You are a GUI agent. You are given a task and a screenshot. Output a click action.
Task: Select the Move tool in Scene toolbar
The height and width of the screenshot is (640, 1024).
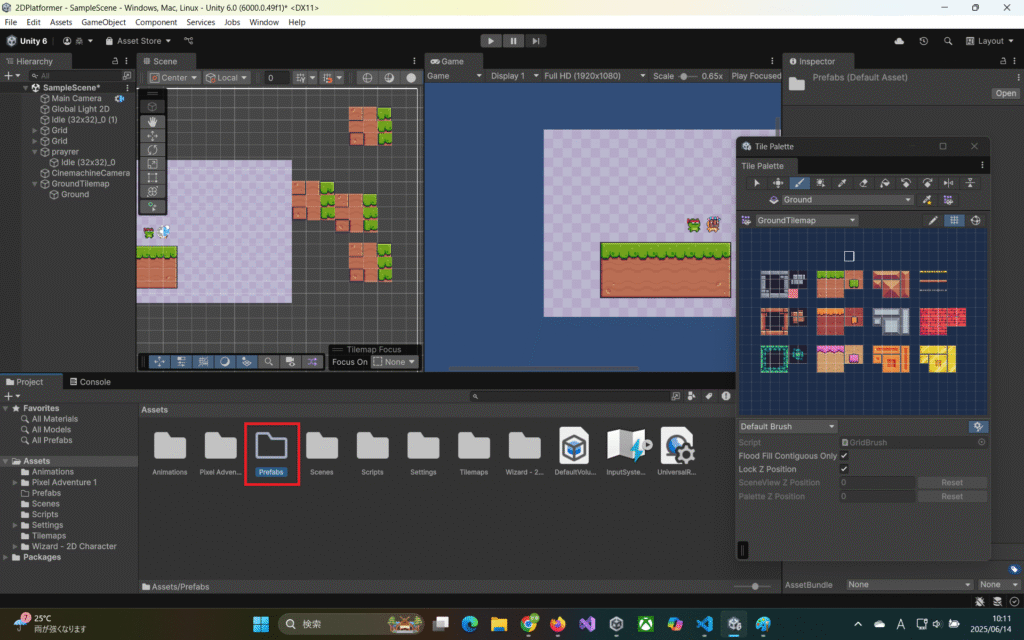click(x=152, y=136)
